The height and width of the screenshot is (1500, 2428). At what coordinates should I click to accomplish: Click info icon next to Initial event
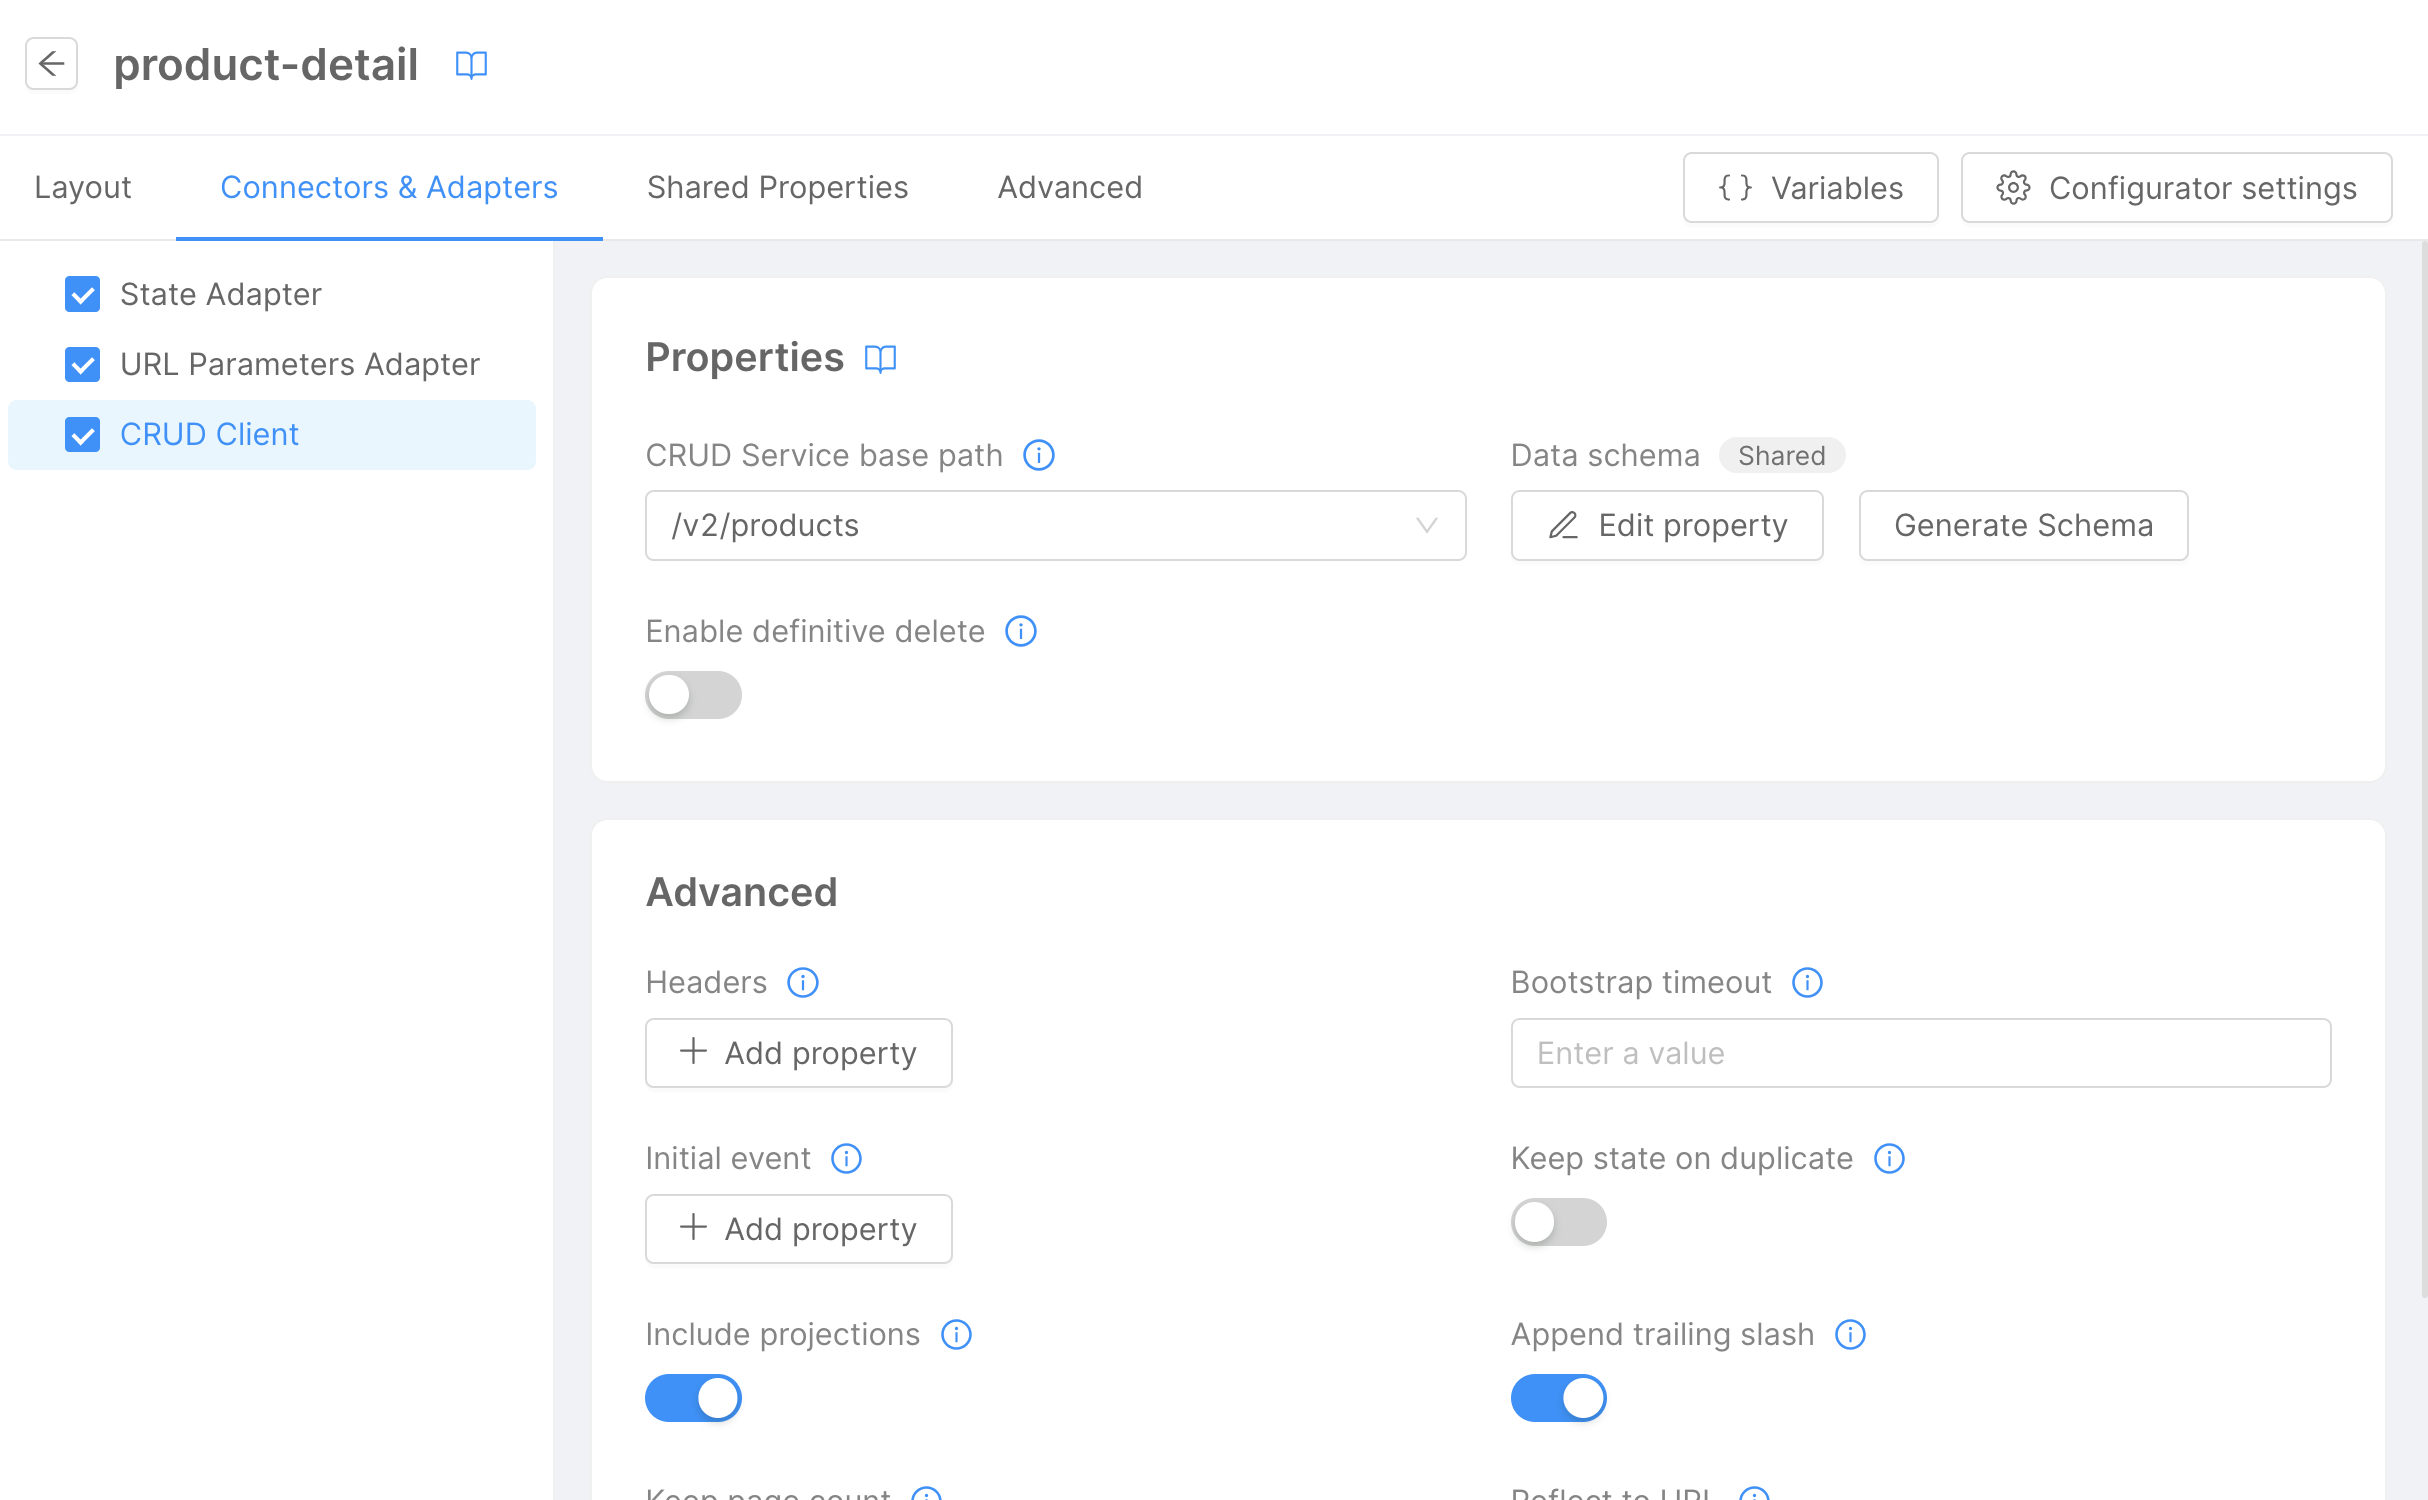(x=846, y=1159)
